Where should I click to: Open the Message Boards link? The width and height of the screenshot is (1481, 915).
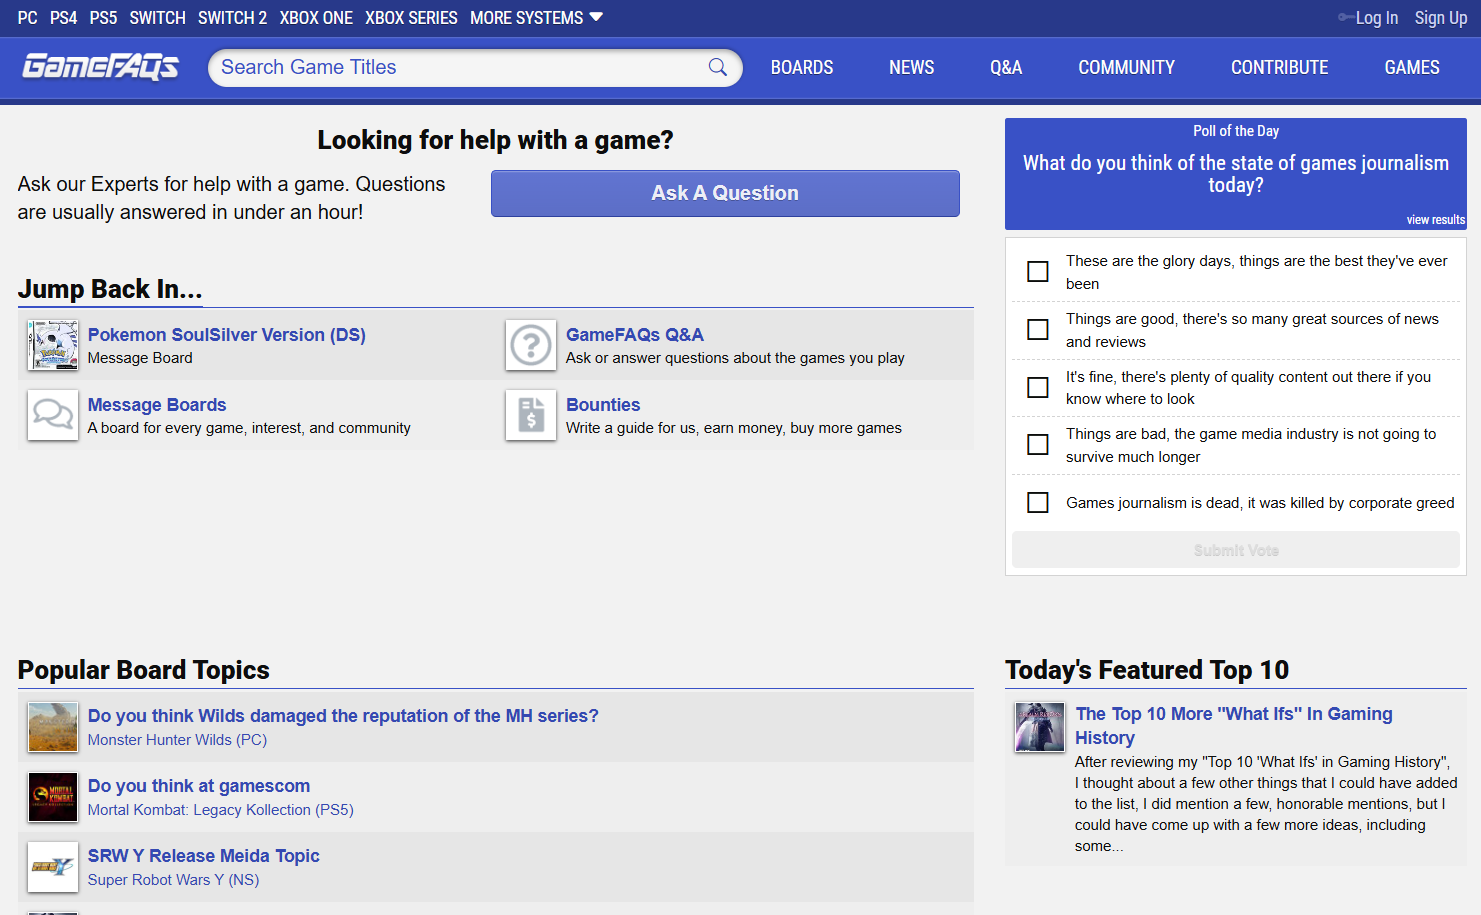pos(157,405)
